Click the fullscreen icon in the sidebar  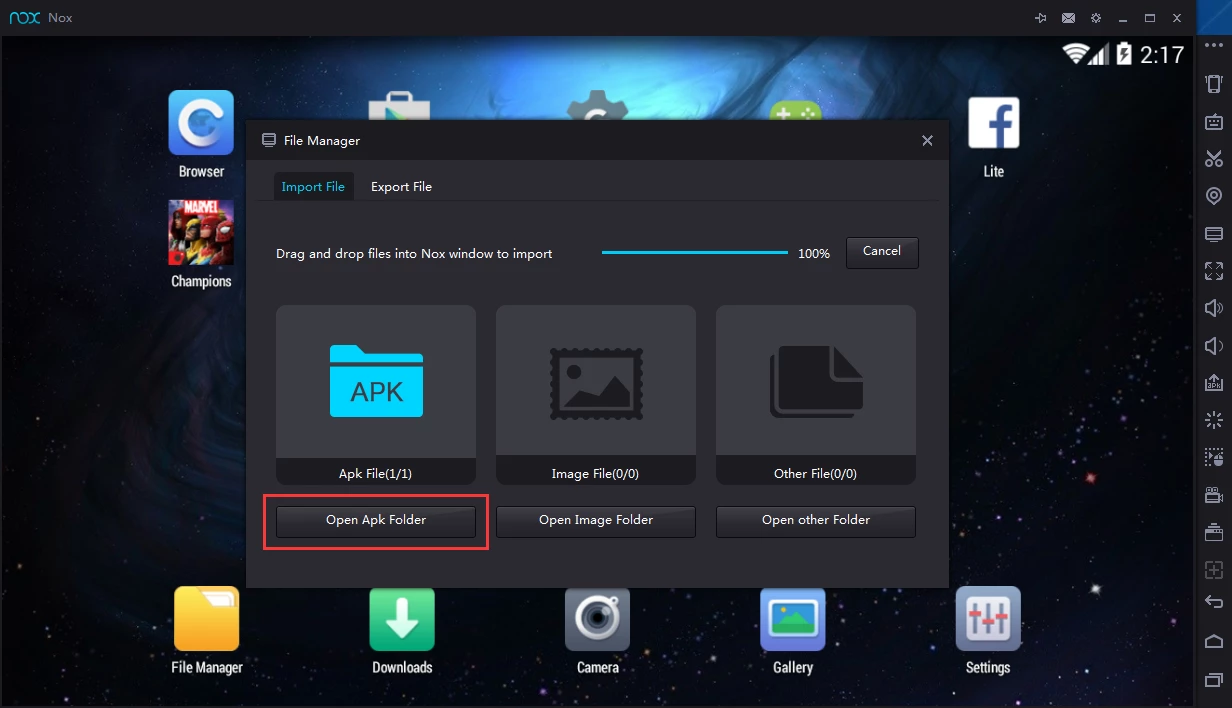click(1214, 271)
